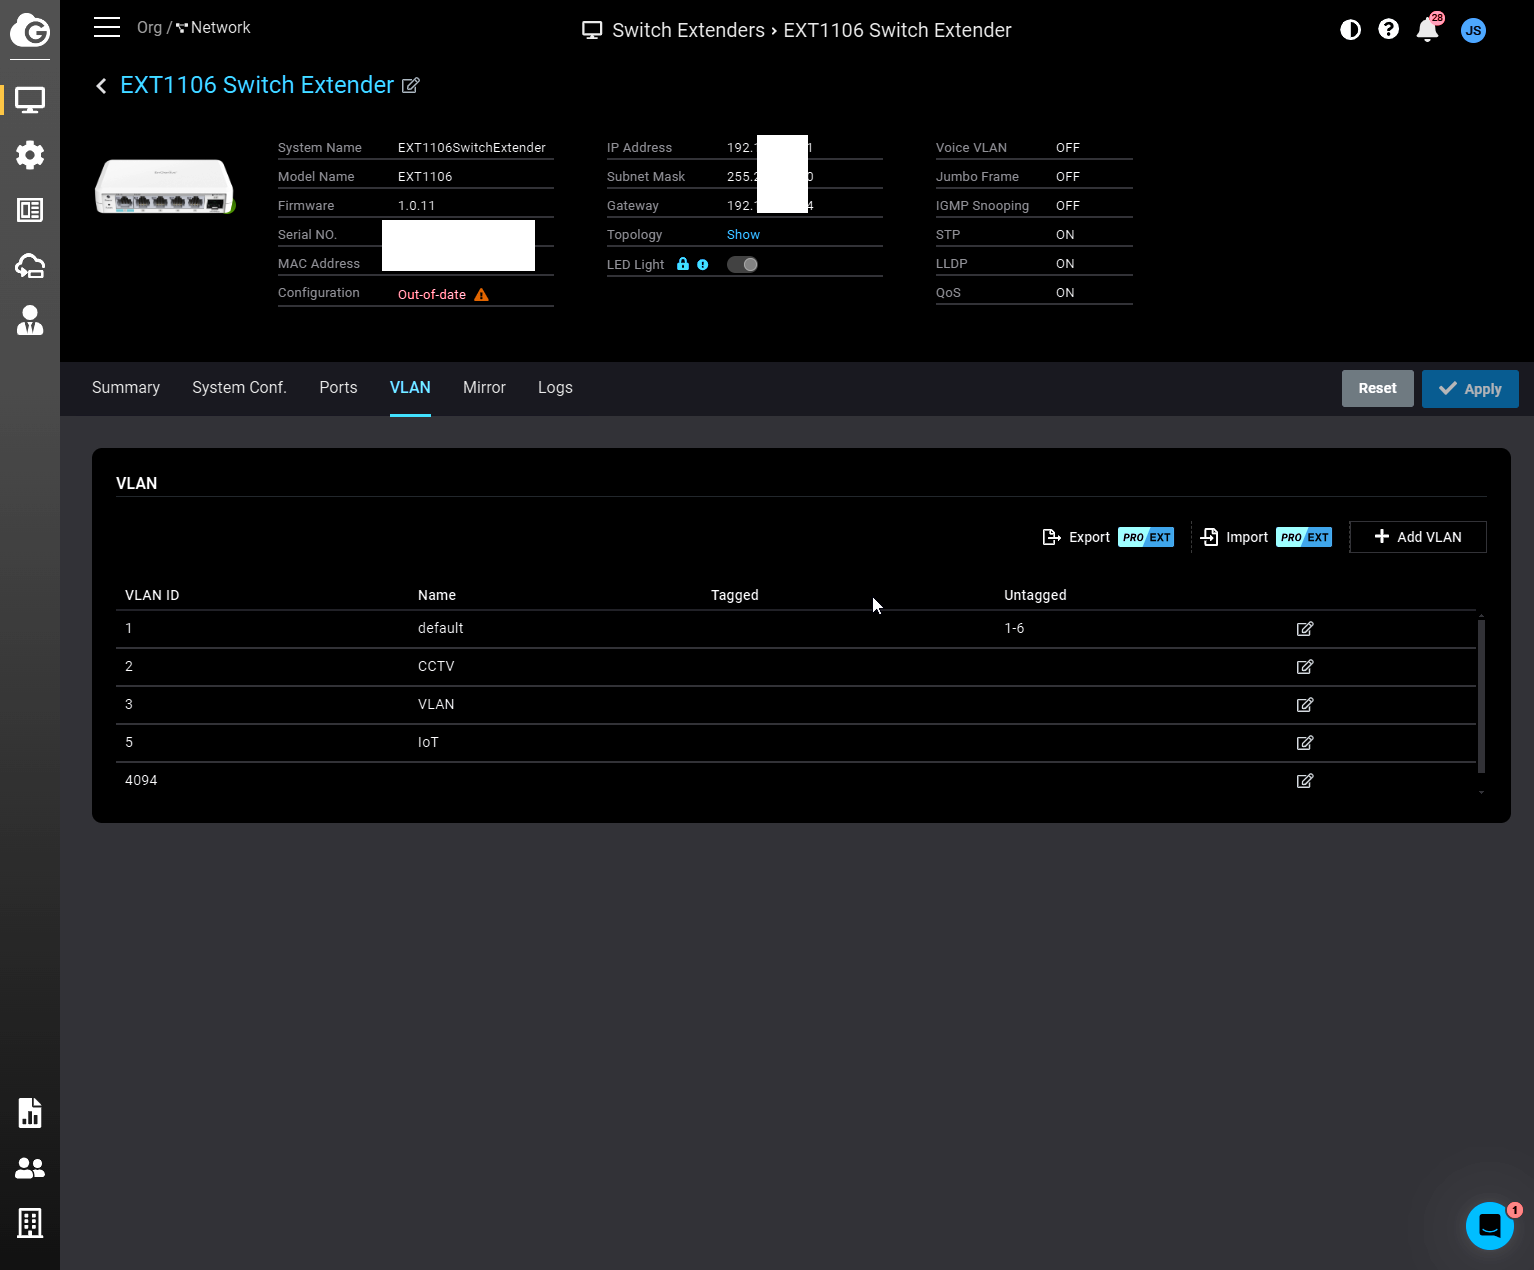Edit the device name pencil icon

tap(410, 86)
